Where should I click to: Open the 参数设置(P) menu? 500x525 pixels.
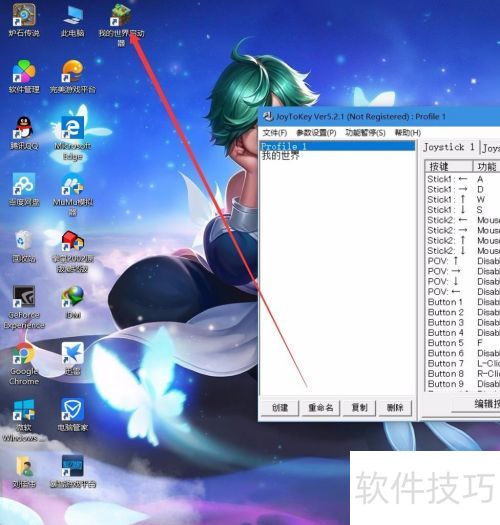coord(316,133)
